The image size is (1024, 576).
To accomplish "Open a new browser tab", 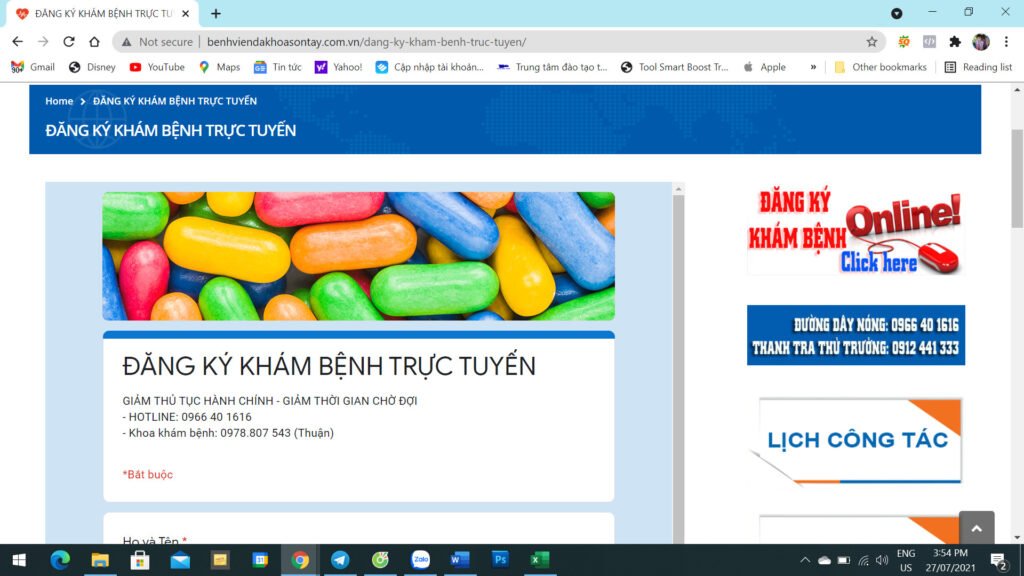I will 216,13.
